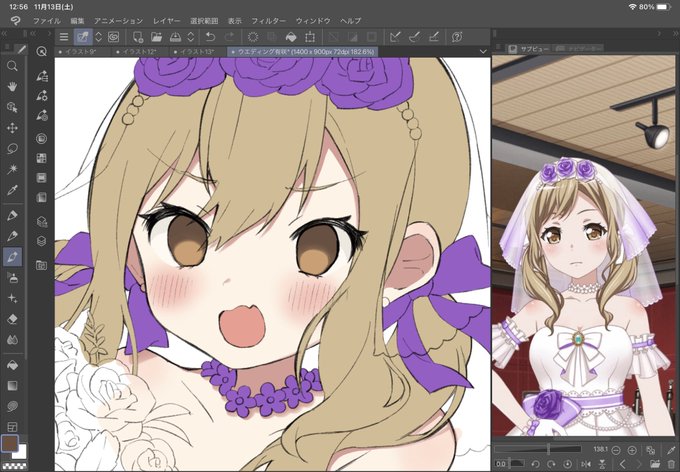Select the Fill bucket tool in tool palette
This screenshot has height=472, width=680.
pyautogui.click(x=12, y=365)
